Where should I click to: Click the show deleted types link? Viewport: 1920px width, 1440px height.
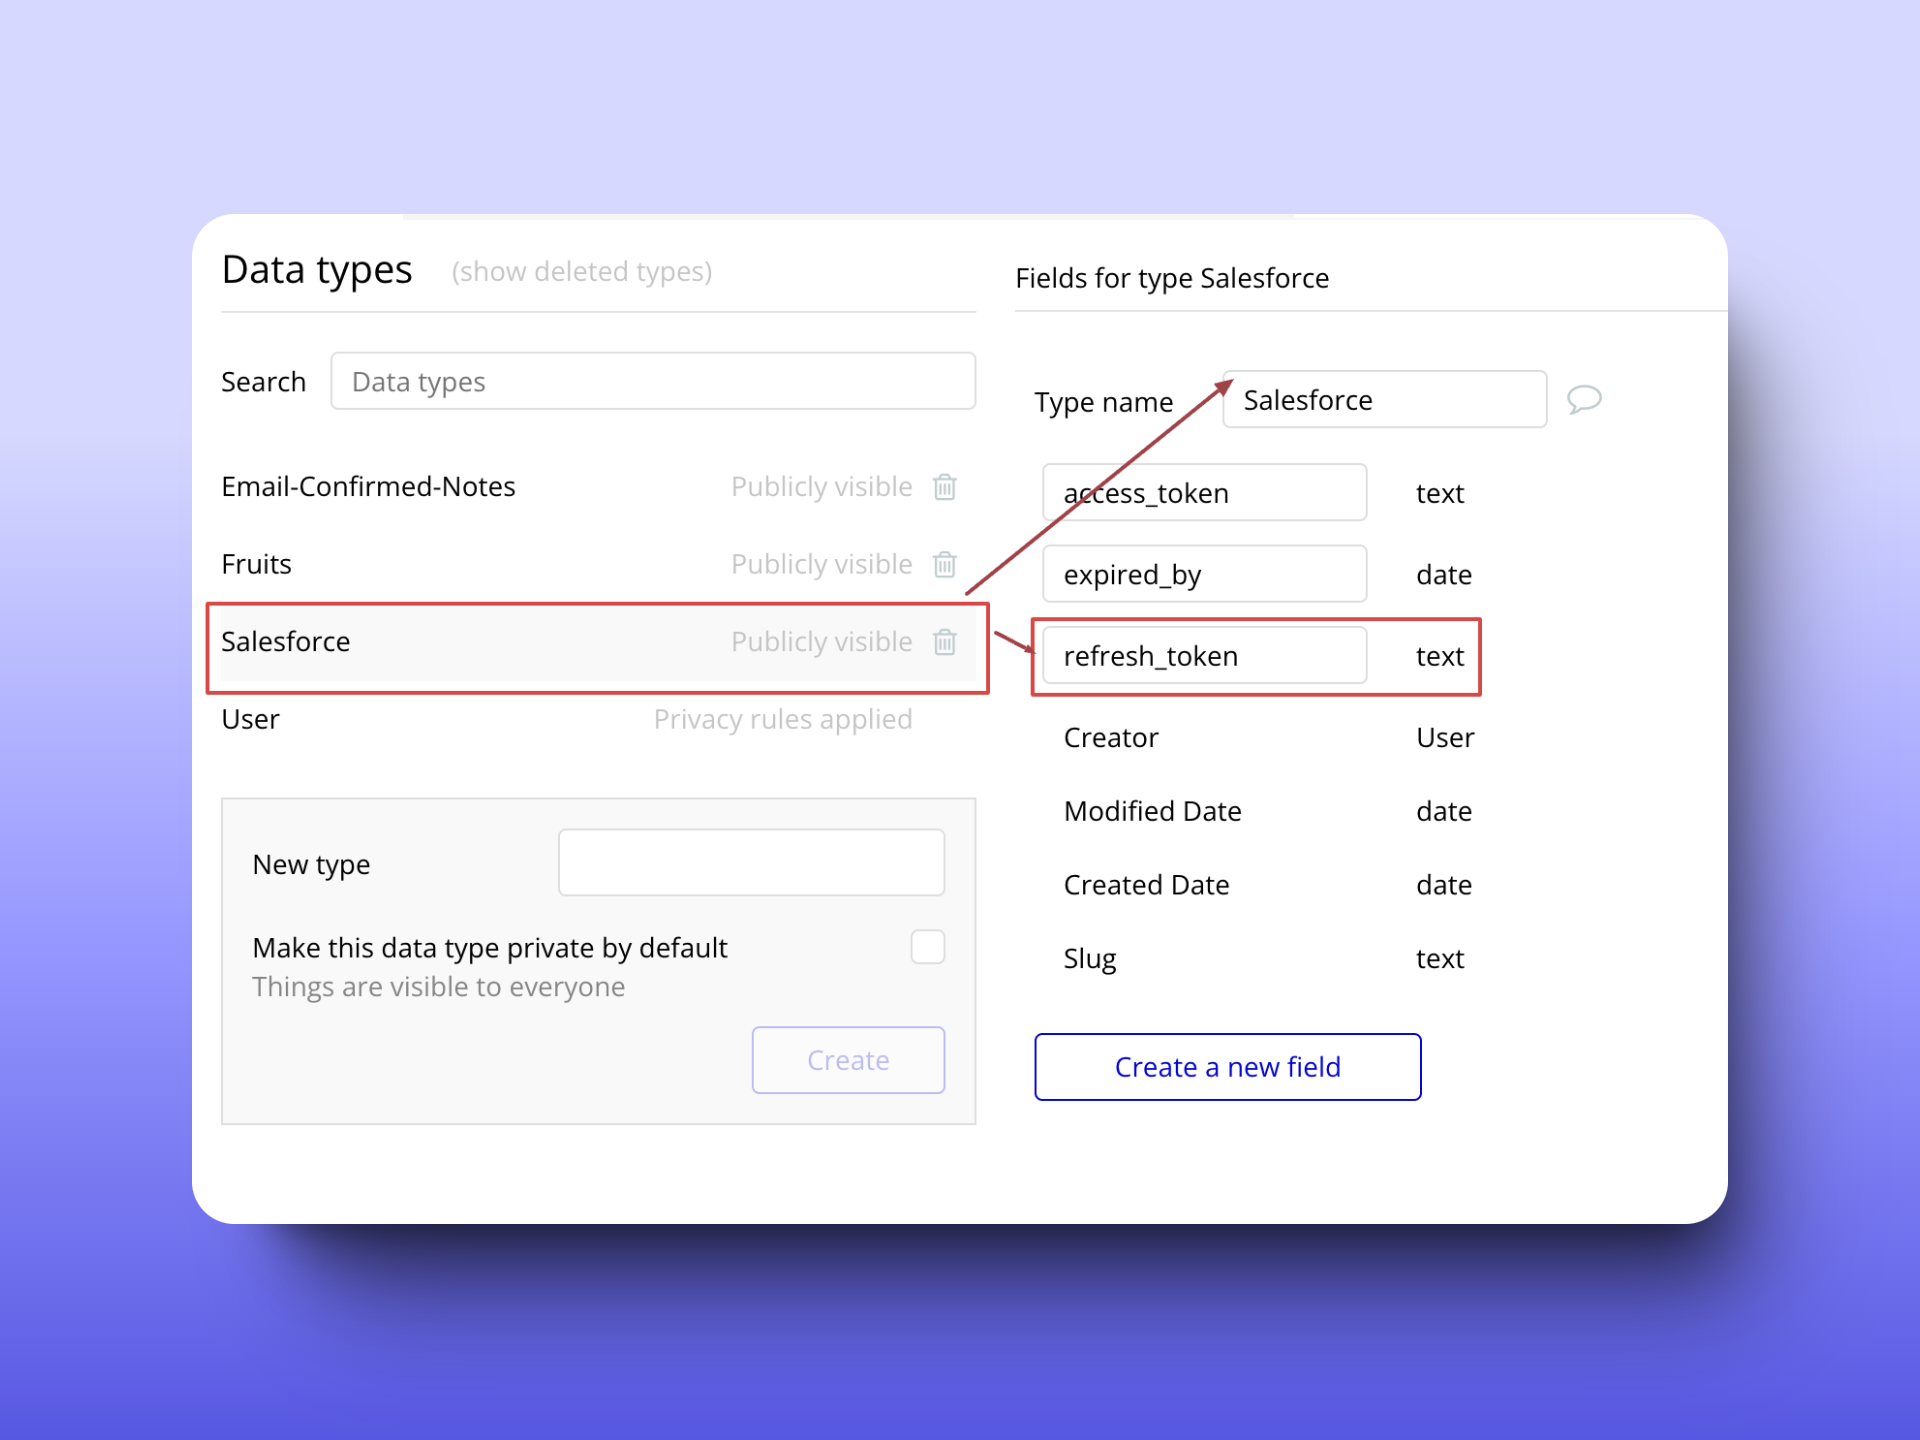point(582,272)
